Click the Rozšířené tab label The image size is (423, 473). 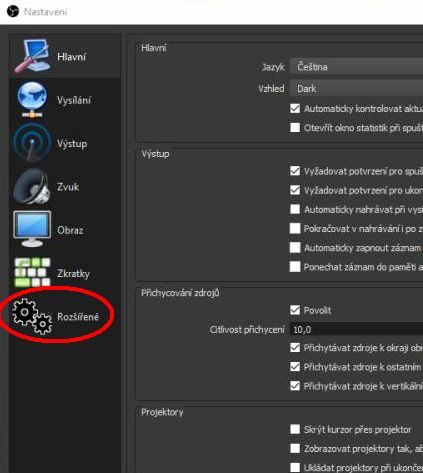pos(78,317)
